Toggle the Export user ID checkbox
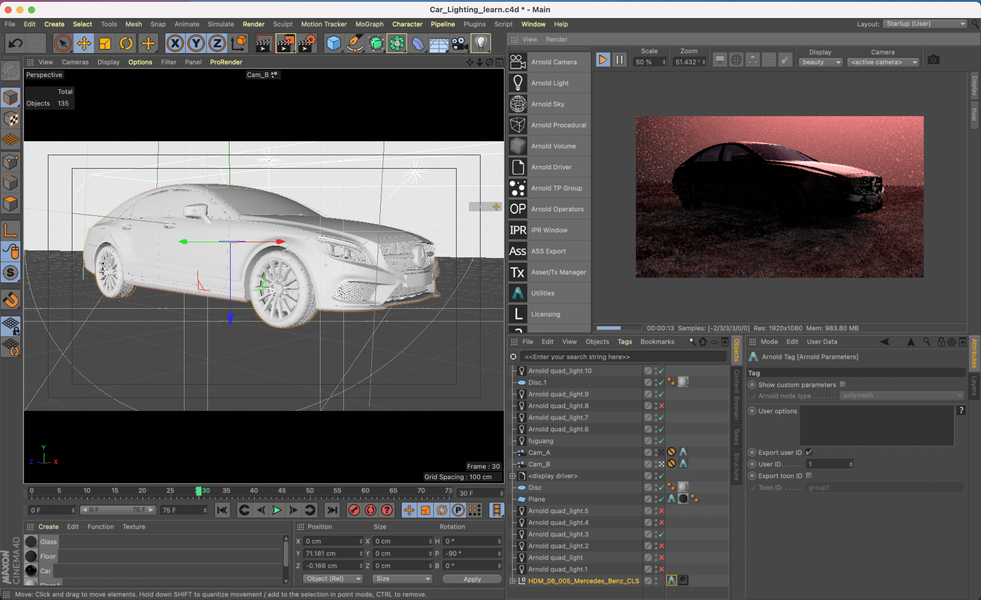Viewport: 981px width, 600px height. click(x=809, y=452)
